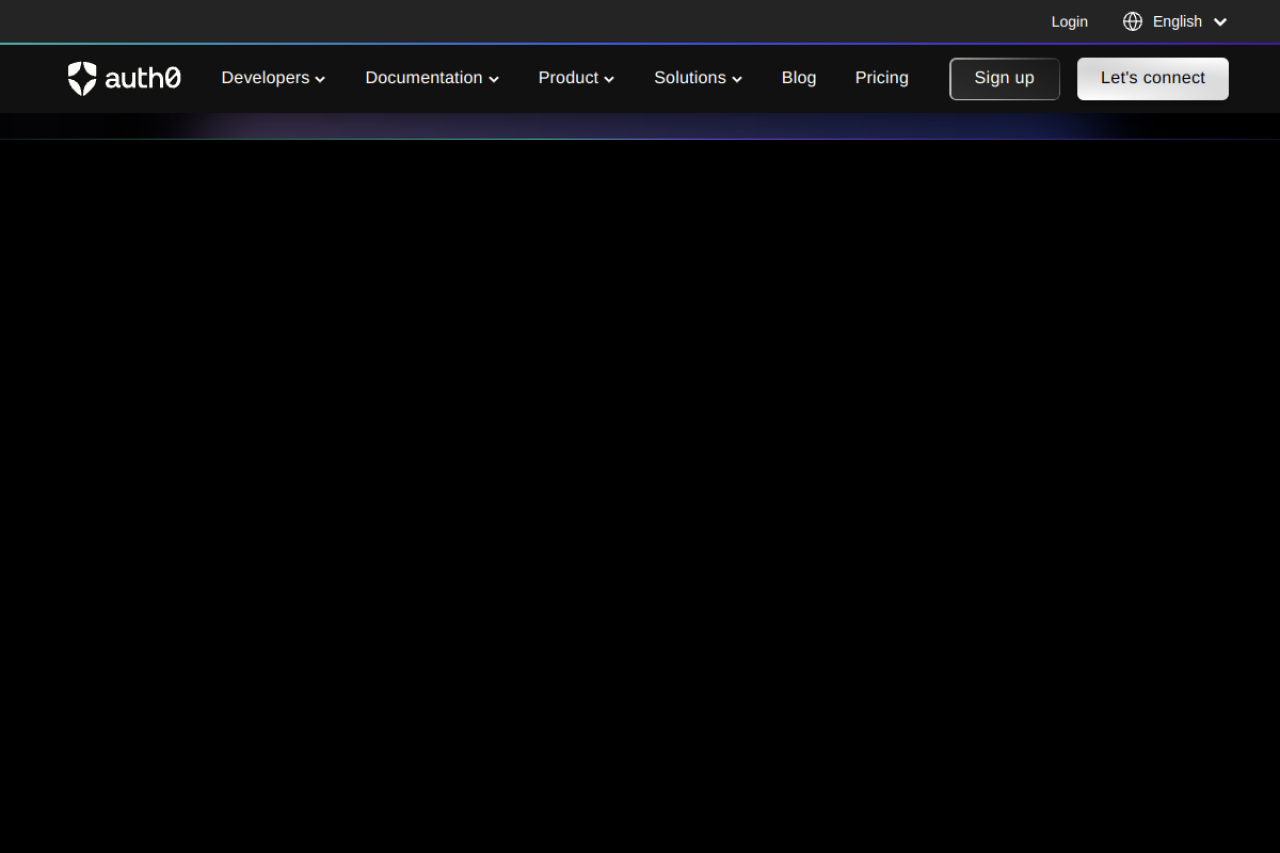Viewport: 1280px width, 853px height.
Task: Open the Login link
Action: coord(1069,22)
